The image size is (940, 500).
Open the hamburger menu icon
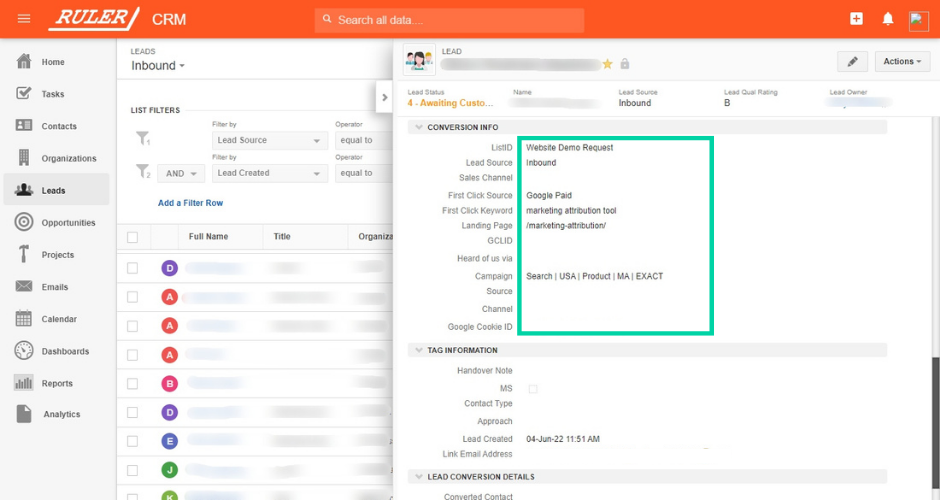[24, 19]
